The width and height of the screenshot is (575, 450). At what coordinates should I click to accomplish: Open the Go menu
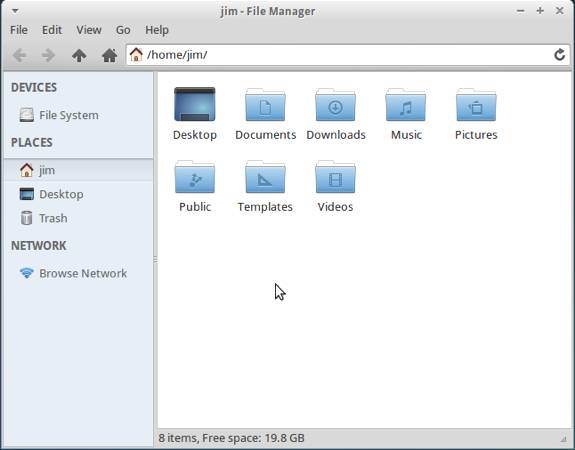point(123,30)
